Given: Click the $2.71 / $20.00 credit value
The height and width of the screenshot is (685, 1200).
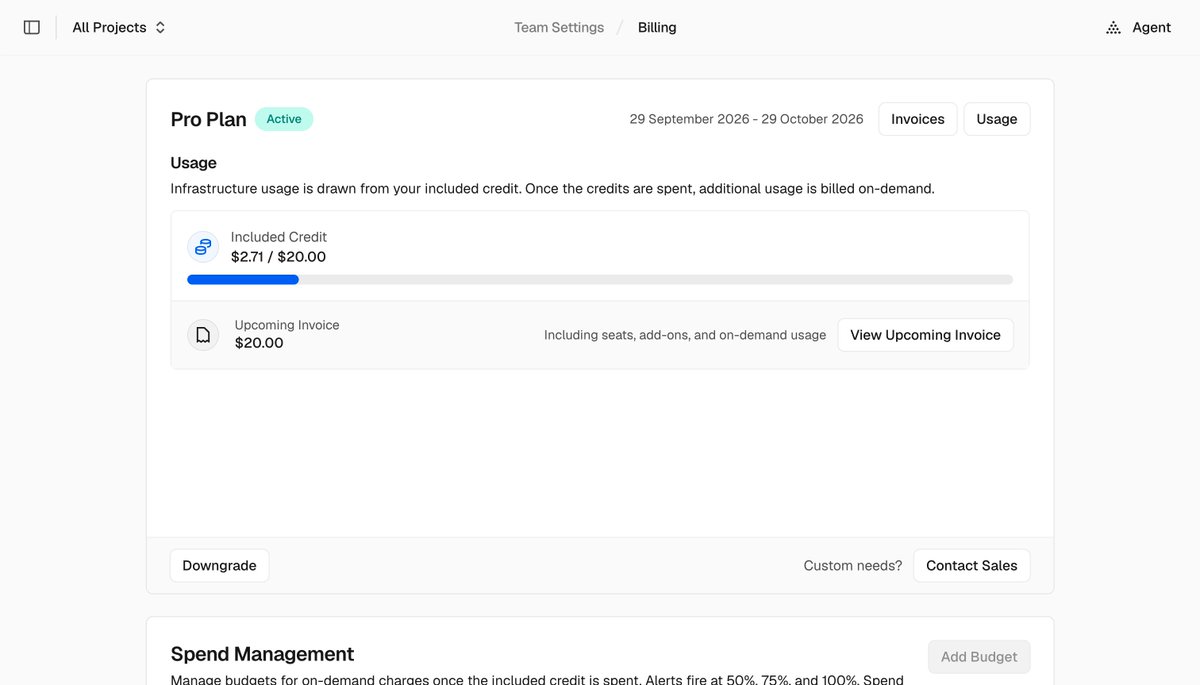Looking at the screenshot, I should [278, 257].
